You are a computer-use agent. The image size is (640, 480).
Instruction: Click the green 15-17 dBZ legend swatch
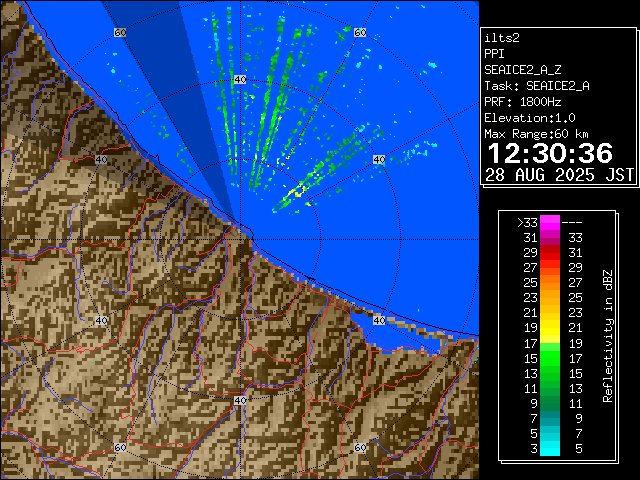coord(550,358)
